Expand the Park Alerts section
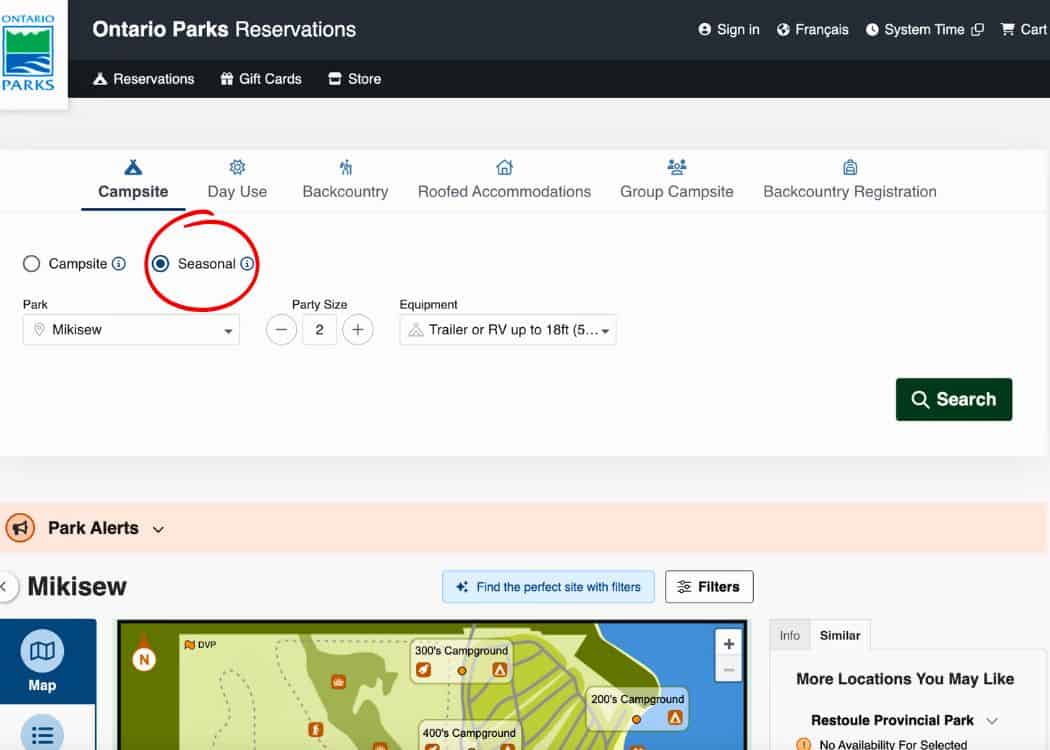 pos(159,529)
